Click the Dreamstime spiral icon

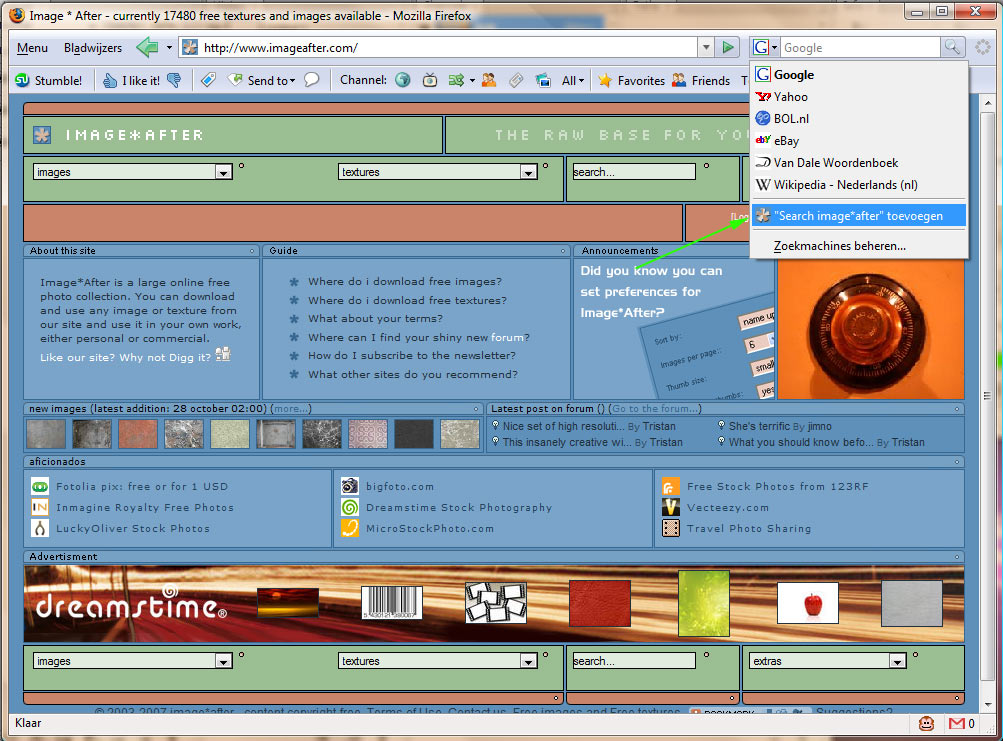[350, 507]
